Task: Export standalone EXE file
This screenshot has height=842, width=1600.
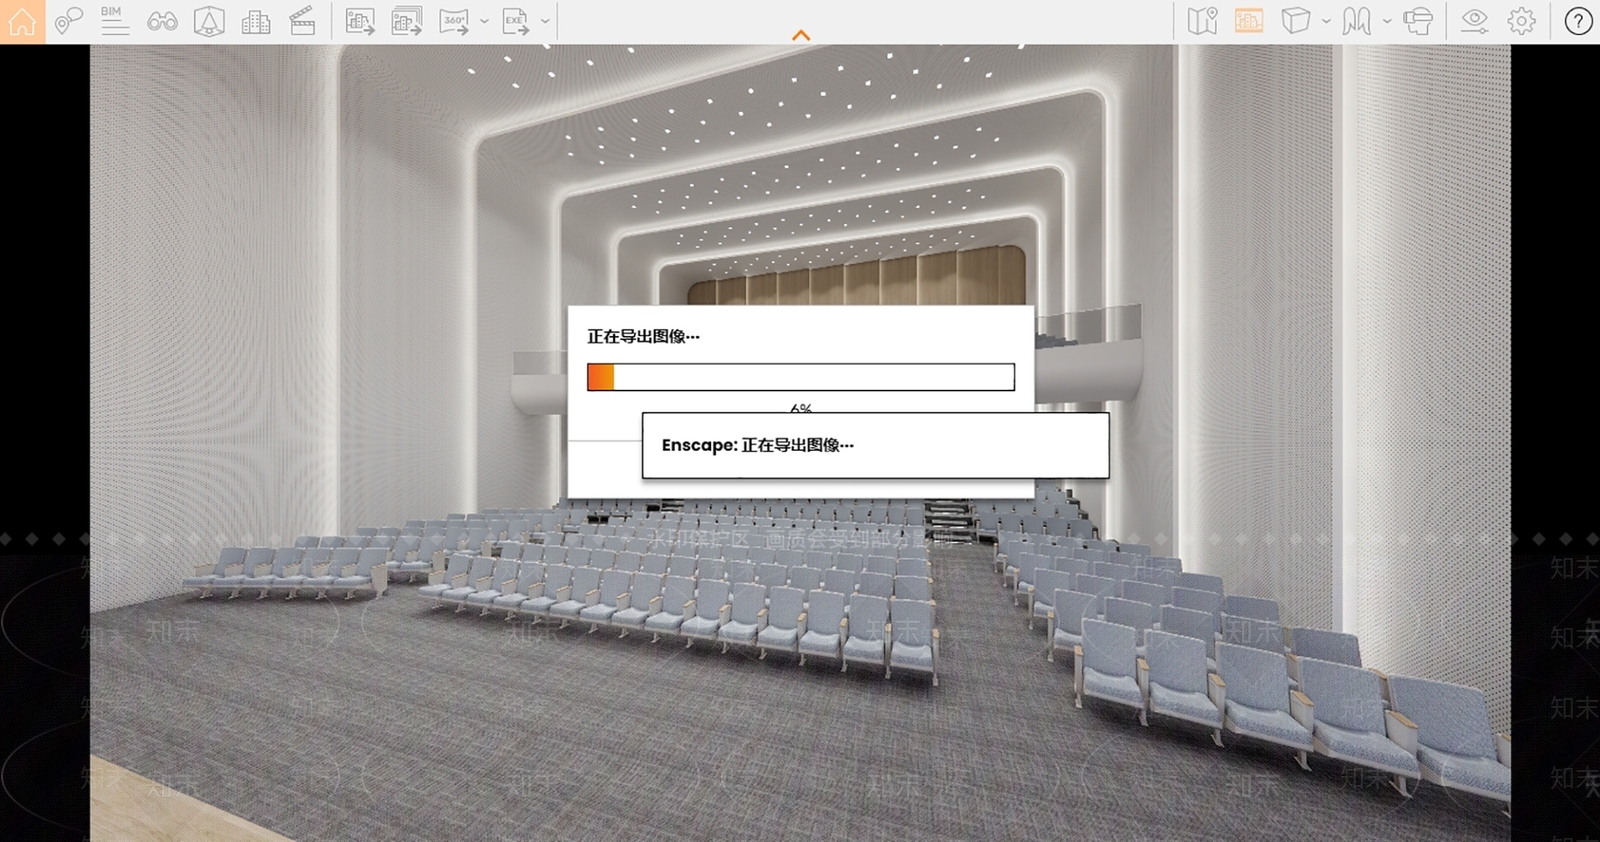Action: 516,21
